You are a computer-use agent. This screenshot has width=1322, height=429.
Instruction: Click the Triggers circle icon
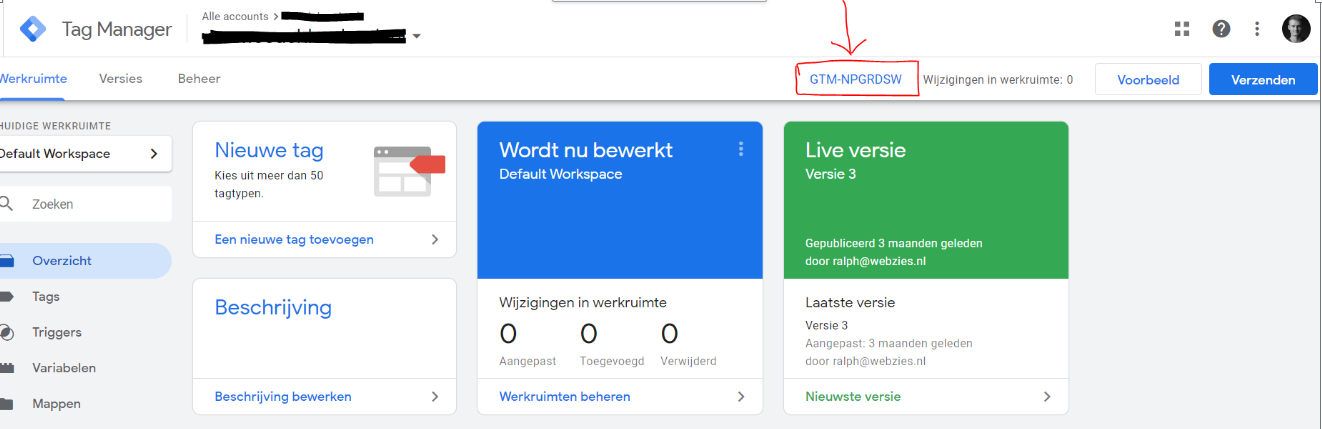tap(6, 332)
